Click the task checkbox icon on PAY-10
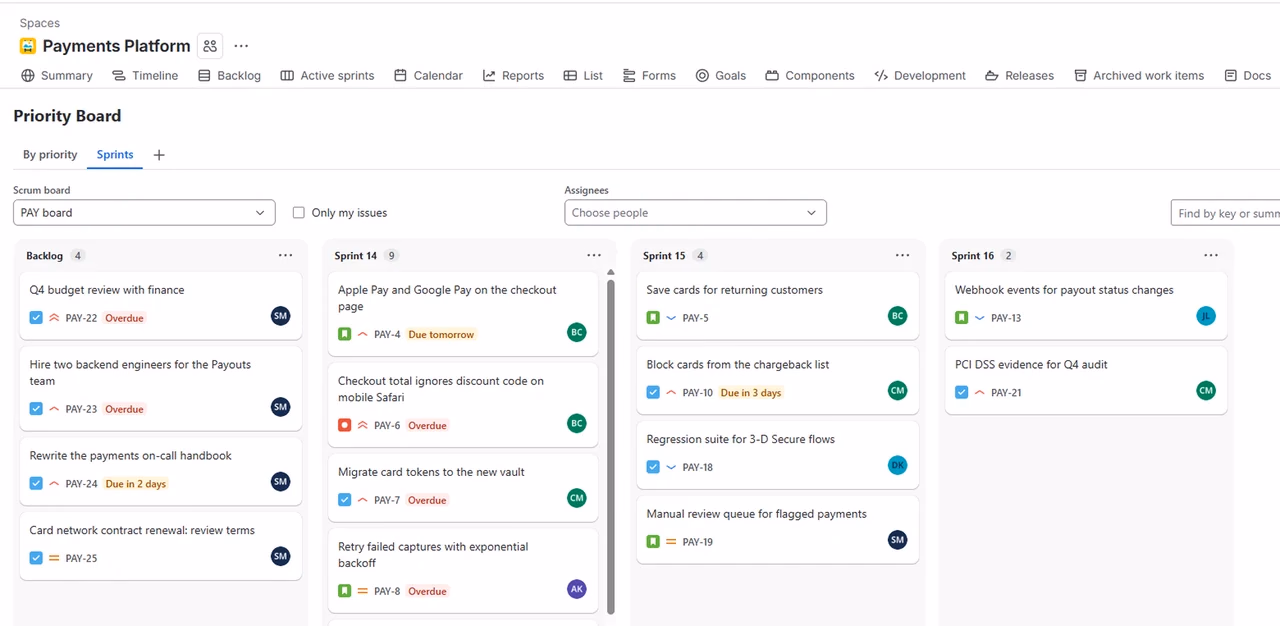The width and height of the screenshot is (1280, 626). (x=653, y=393)
